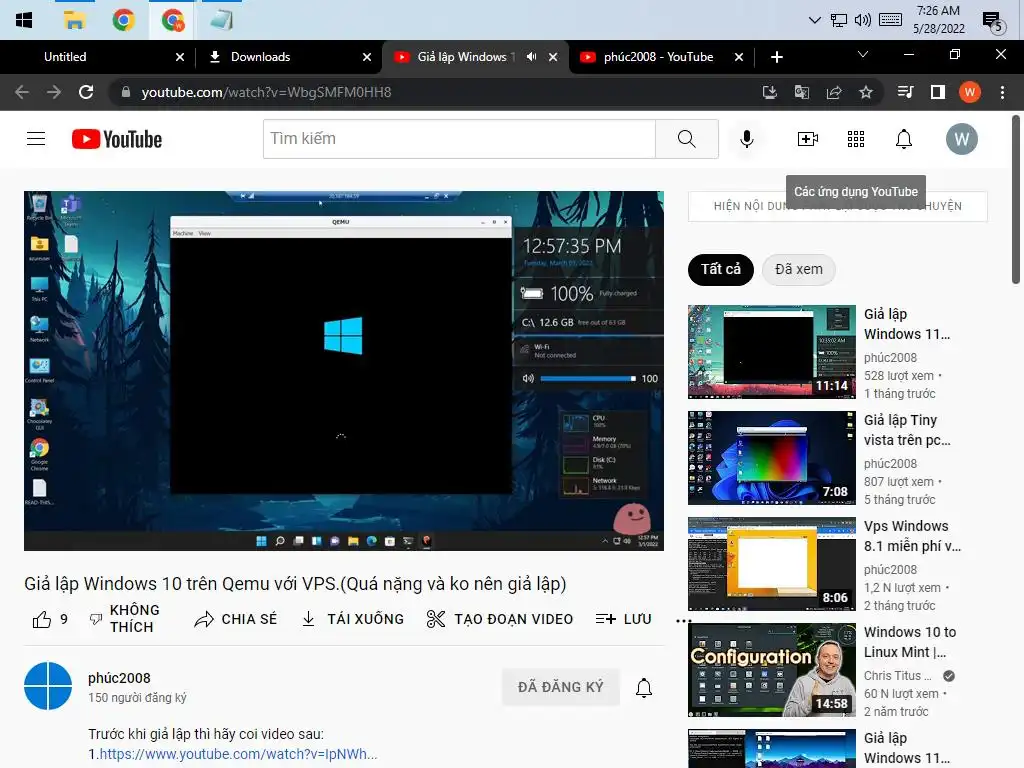Screen dimensions: 1024x768
Task: Go back in browser history
Action: (22, 92)
